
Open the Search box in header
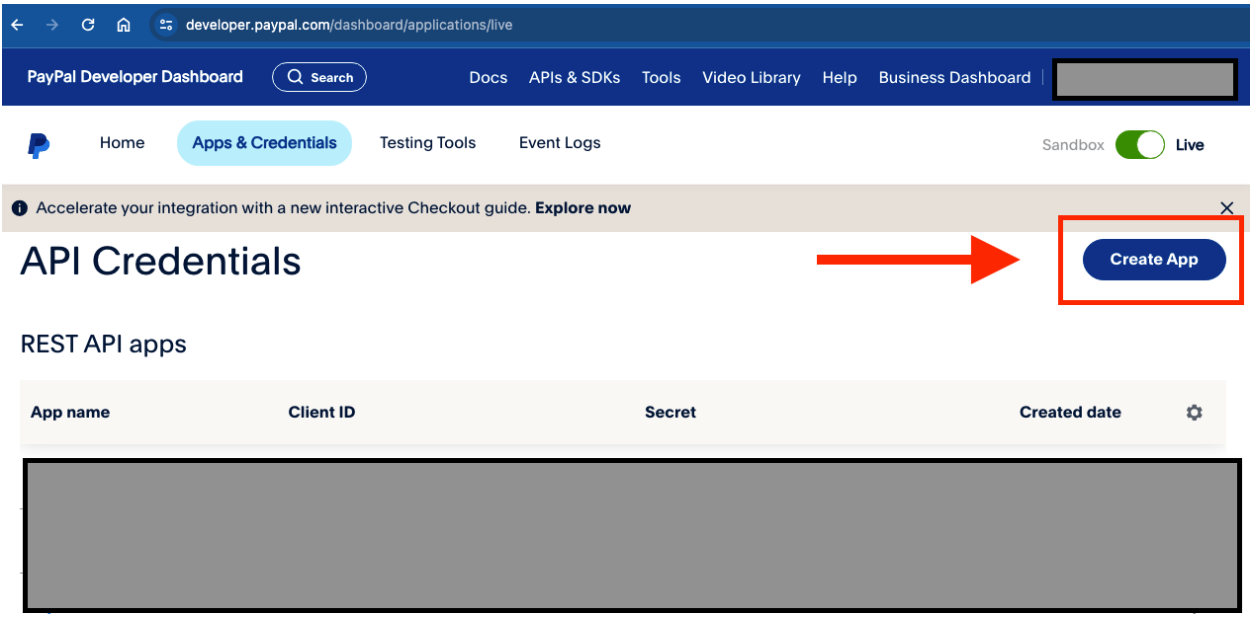click(319, 77)
